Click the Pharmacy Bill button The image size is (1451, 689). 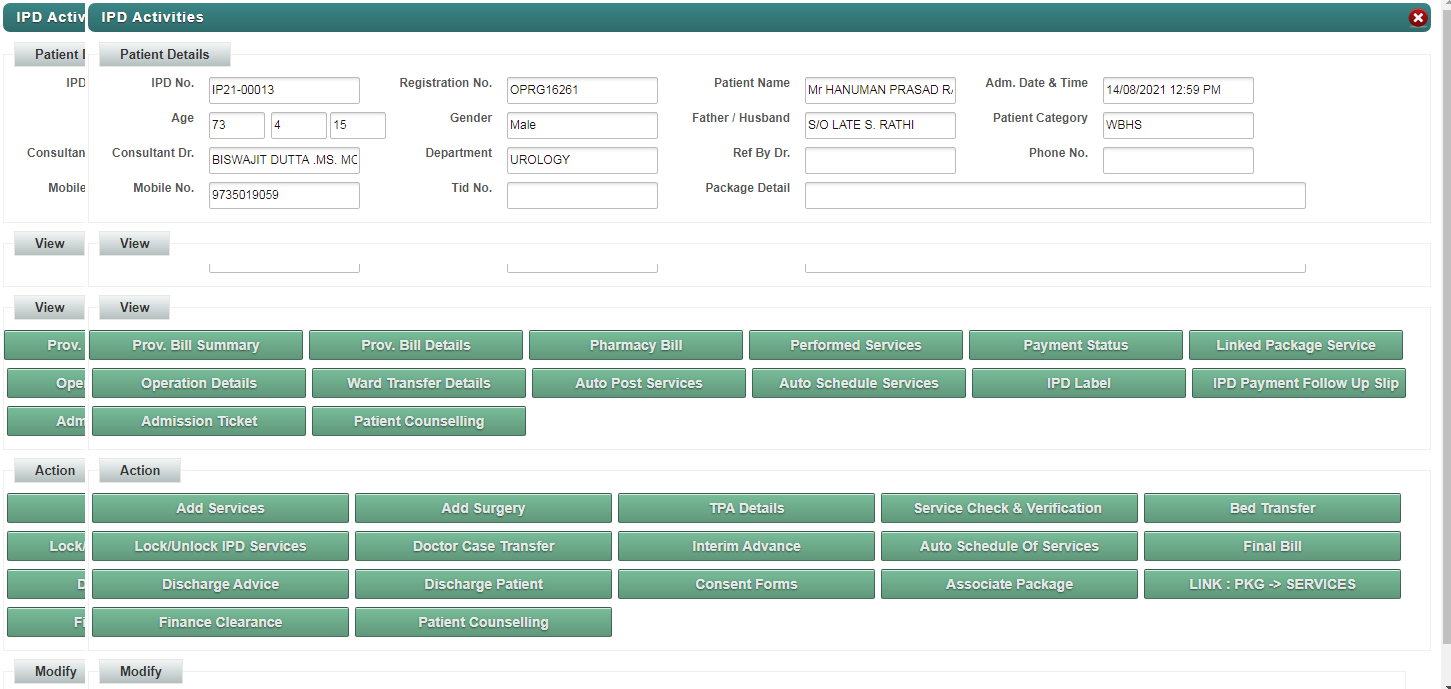[x=636, y=345]
